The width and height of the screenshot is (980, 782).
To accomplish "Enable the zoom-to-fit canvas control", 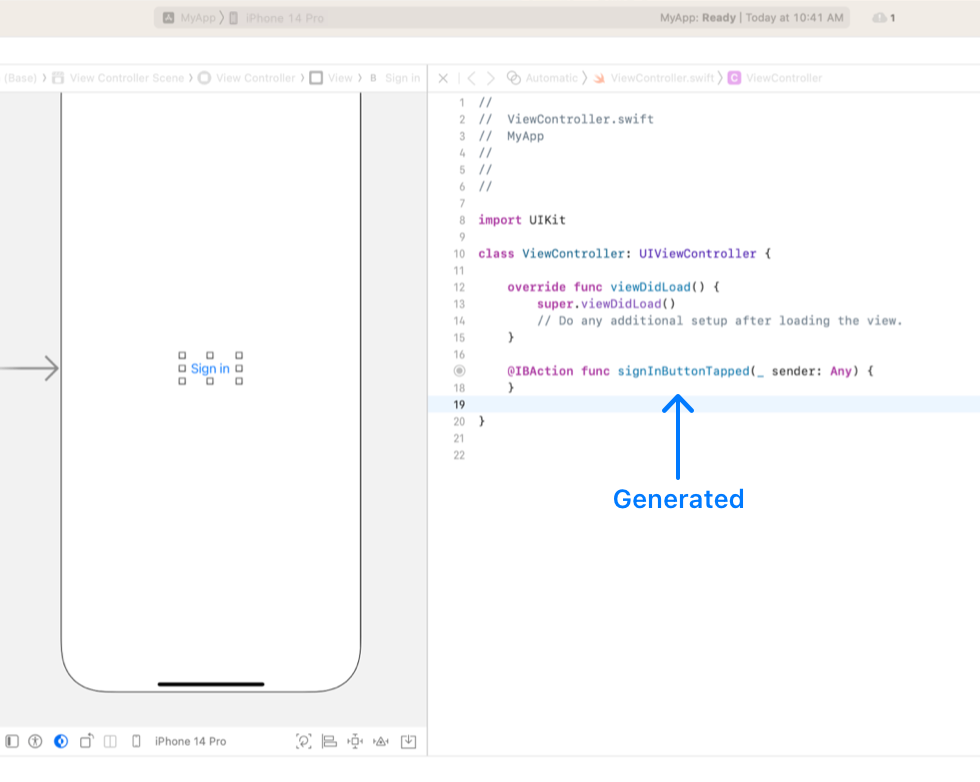I will coord(303,741).
